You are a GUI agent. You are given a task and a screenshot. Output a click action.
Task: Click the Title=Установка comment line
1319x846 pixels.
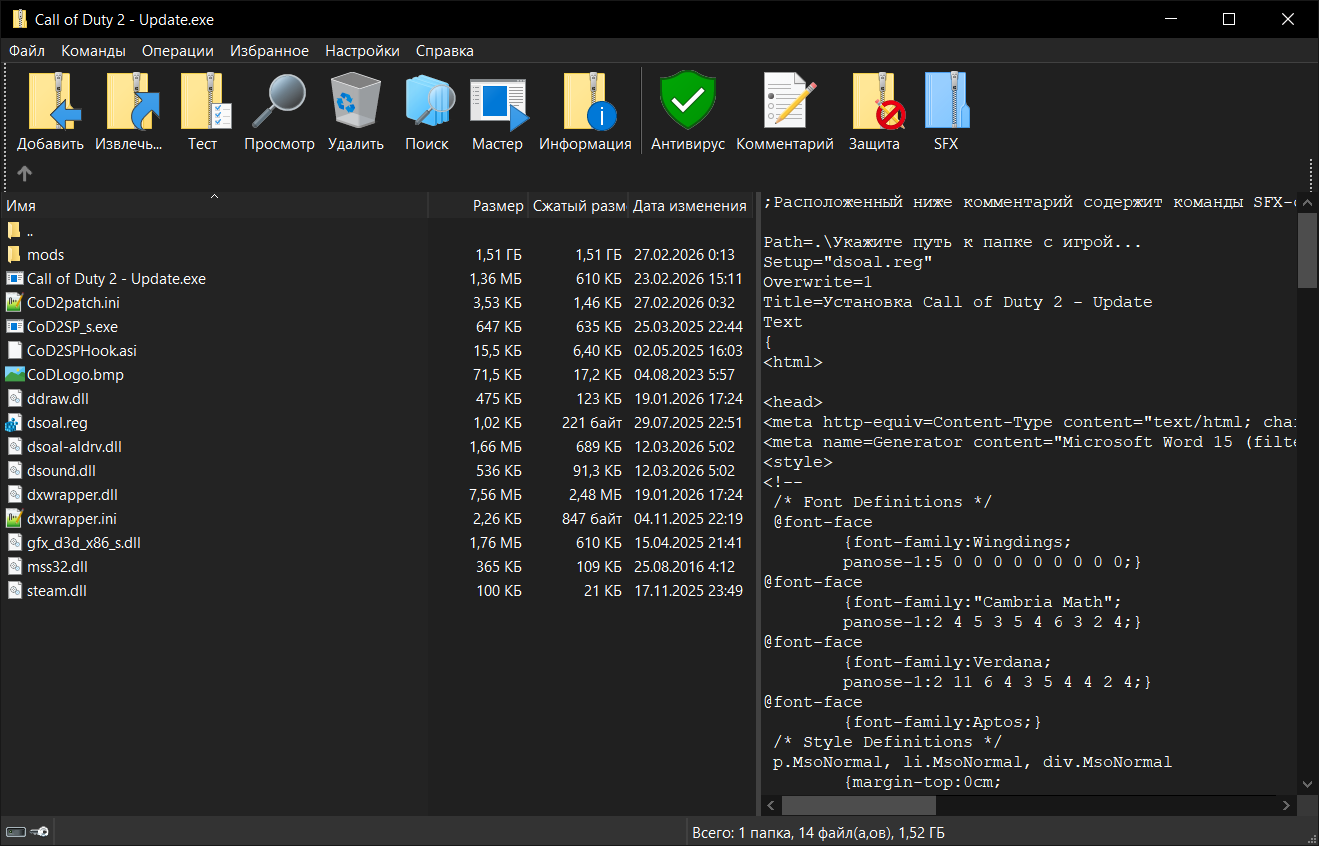tap(957, 302)
